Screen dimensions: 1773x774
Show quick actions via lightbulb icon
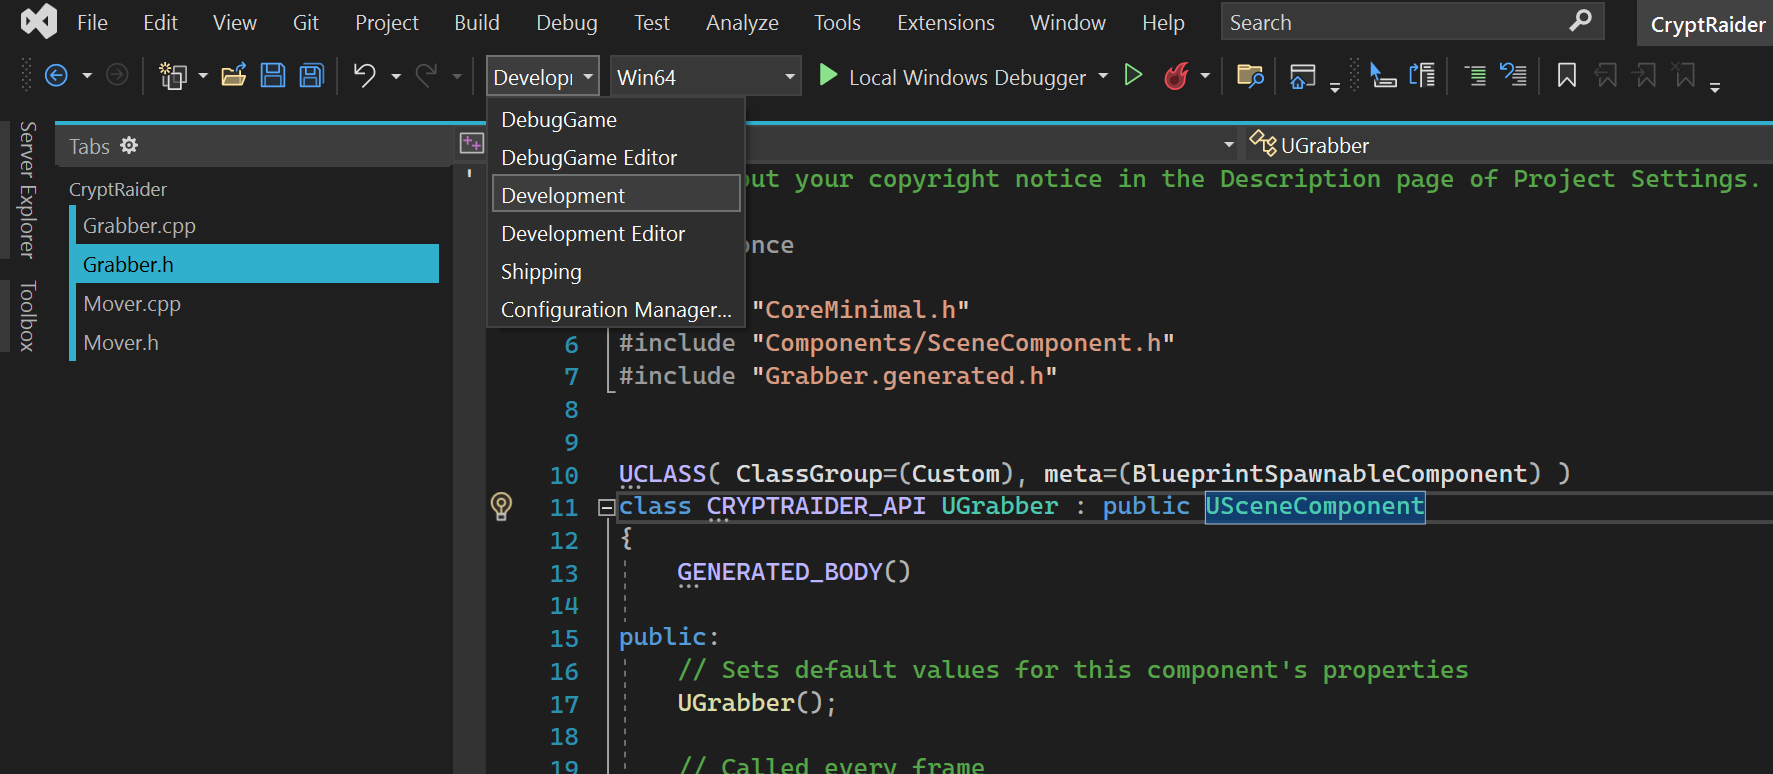point(501,506)
